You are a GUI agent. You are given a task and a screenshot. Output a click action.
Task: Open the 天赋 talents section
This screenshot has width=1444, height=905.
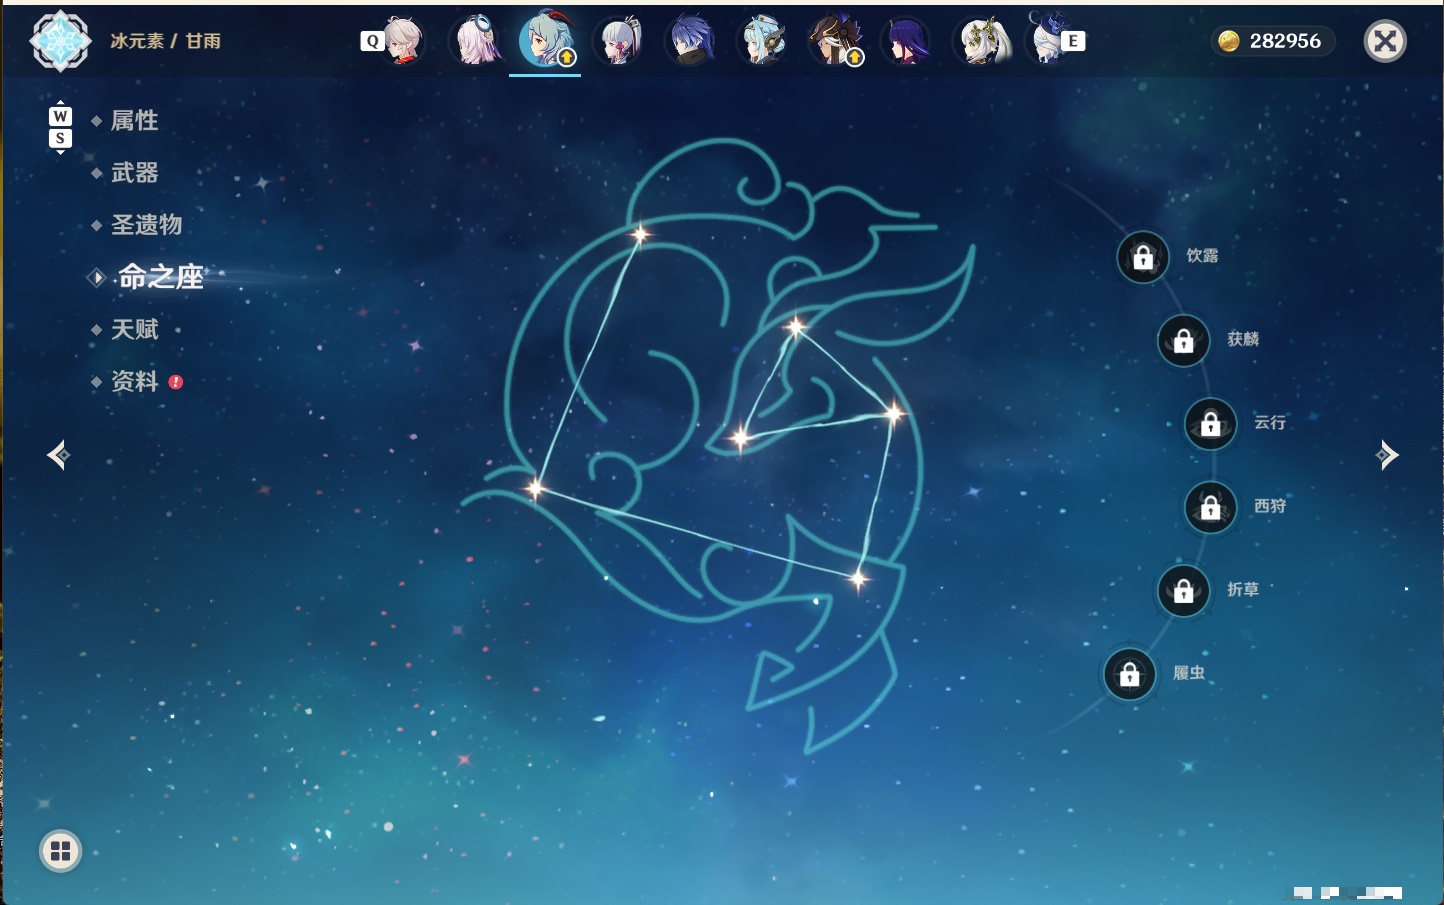[x=134, y=329]
